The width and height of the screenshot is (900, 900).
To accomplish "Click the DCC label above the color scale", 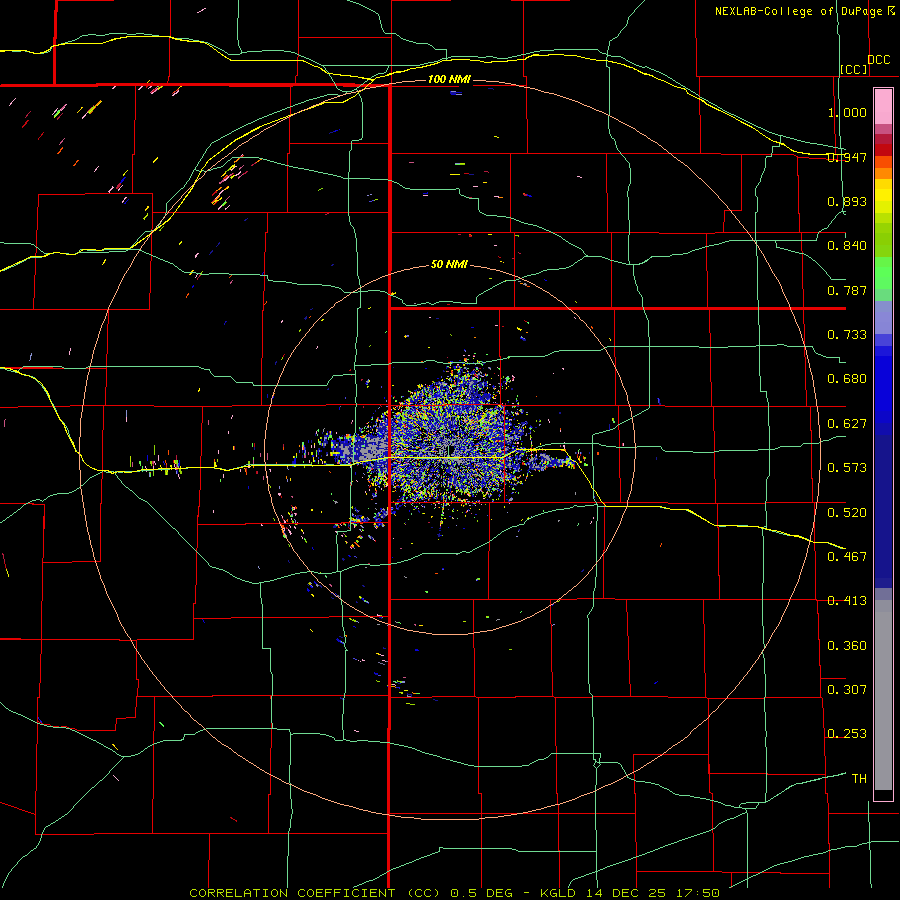I will (879, 60).
